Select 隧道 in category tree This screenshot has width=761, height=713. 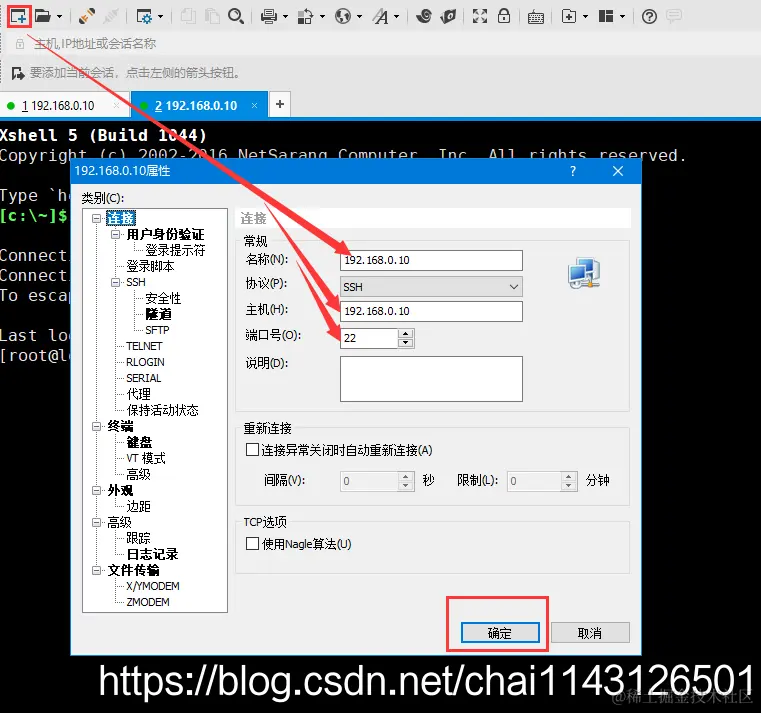[x=158, y=315]
